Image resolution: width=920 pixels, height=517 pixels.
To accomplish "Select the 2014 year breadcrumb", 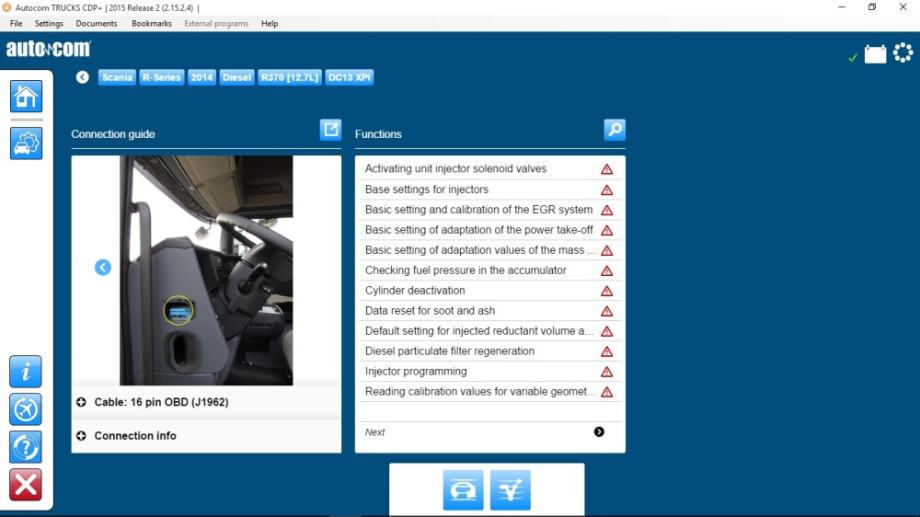I will tap(202, 77).
